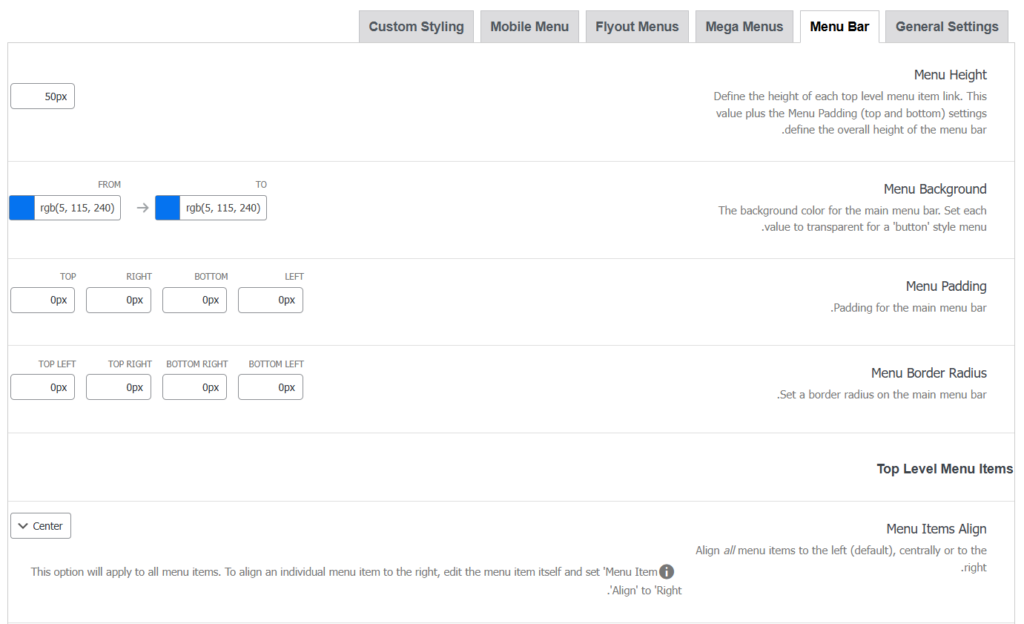The height and width of the screenshot is (624, 1024).
Task: Click the Menu Padding TOP field
Action: [43, 300]
